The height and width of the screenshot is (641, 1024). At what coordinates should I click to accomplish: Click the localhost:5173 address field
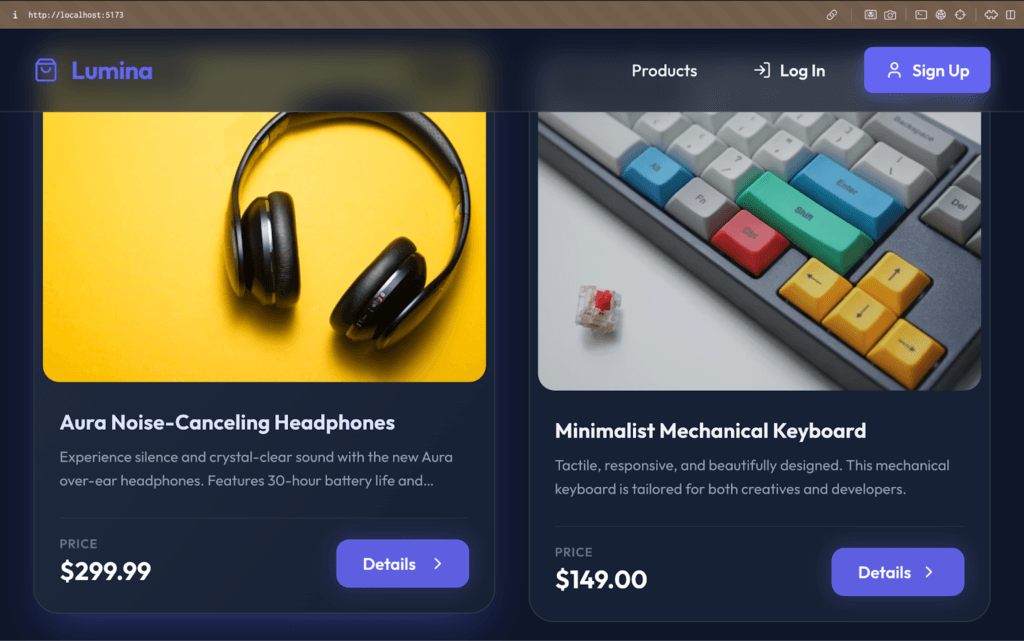click(x=76, y=14)
